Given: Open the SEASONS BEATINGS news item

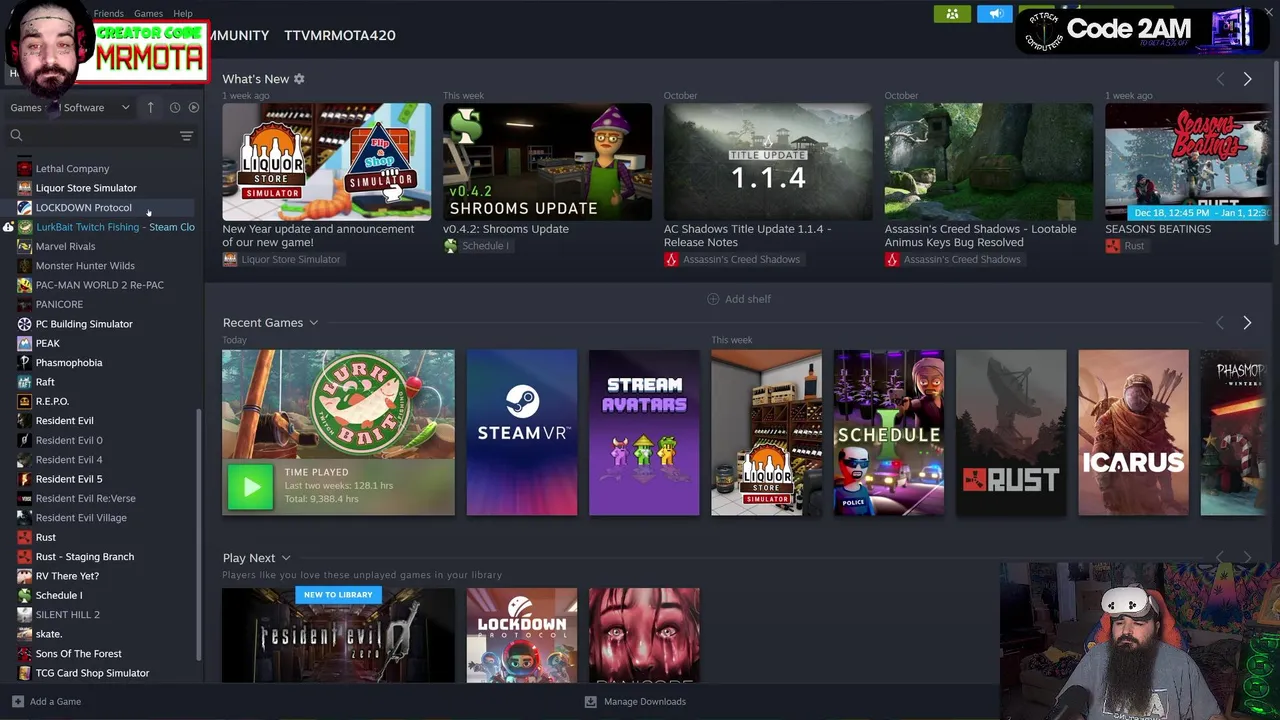Looking at the screenshot, I should [1188, 162].
